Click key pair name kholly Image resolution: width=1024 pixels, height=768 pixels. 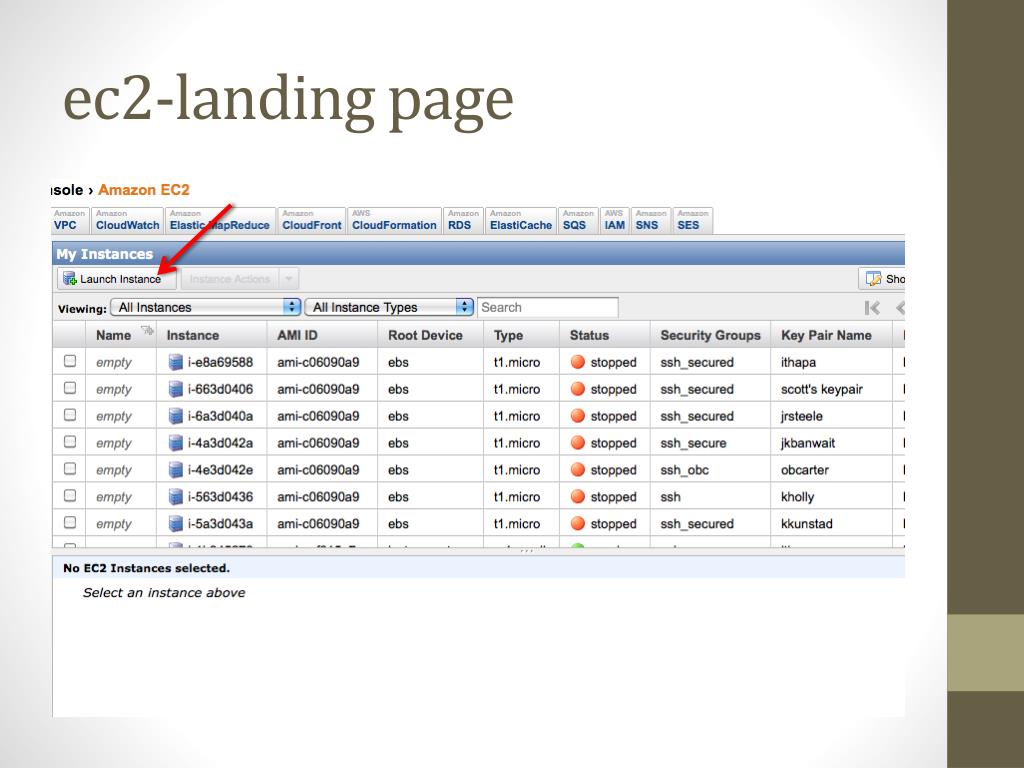[797, 497]
